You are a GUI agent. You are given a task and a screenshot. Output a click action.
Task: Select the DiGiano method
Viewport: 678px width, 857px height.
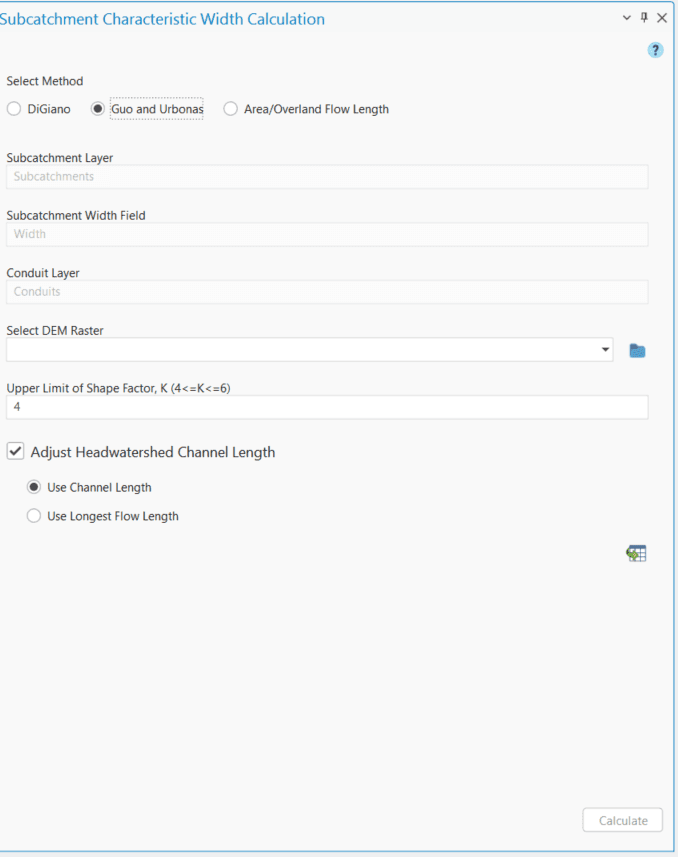15,109
